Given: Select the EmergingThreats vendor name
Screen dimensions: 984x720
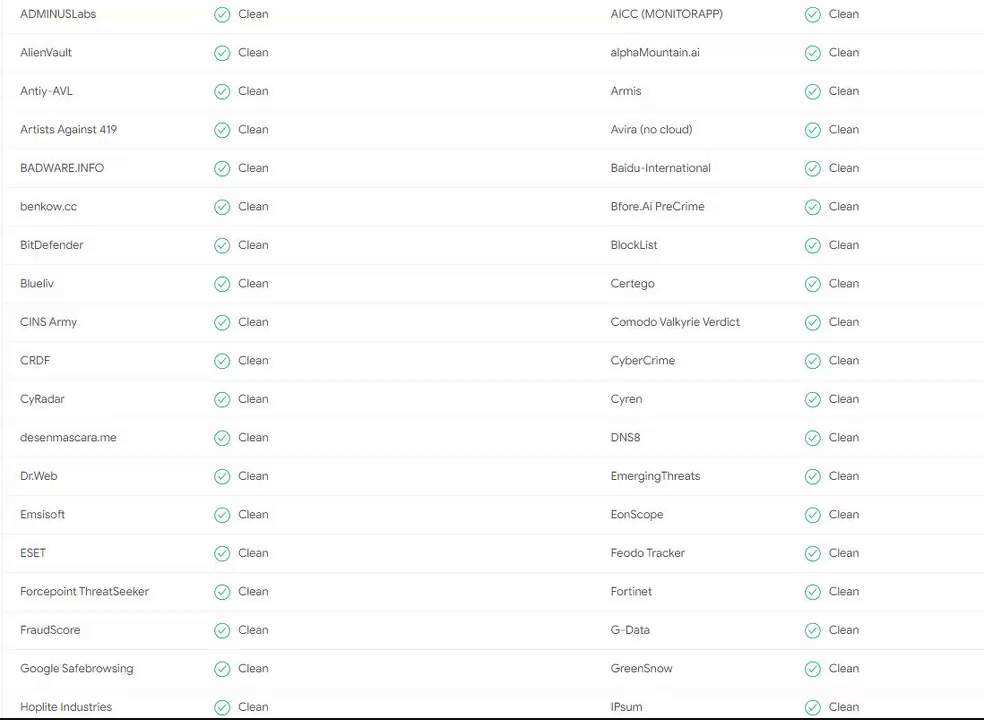Looking at the screenshot, I should click(x=655, y=476).
